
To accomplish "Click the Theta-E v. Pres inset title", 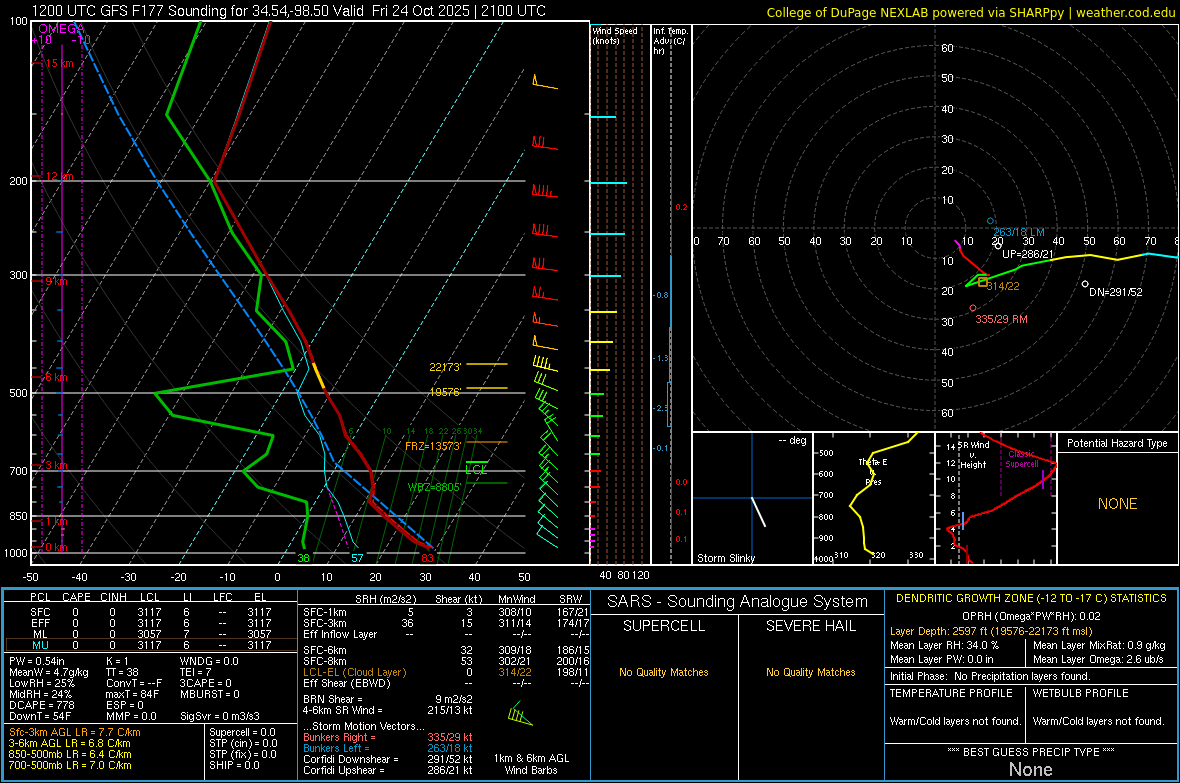I will (x=873, y=471).
